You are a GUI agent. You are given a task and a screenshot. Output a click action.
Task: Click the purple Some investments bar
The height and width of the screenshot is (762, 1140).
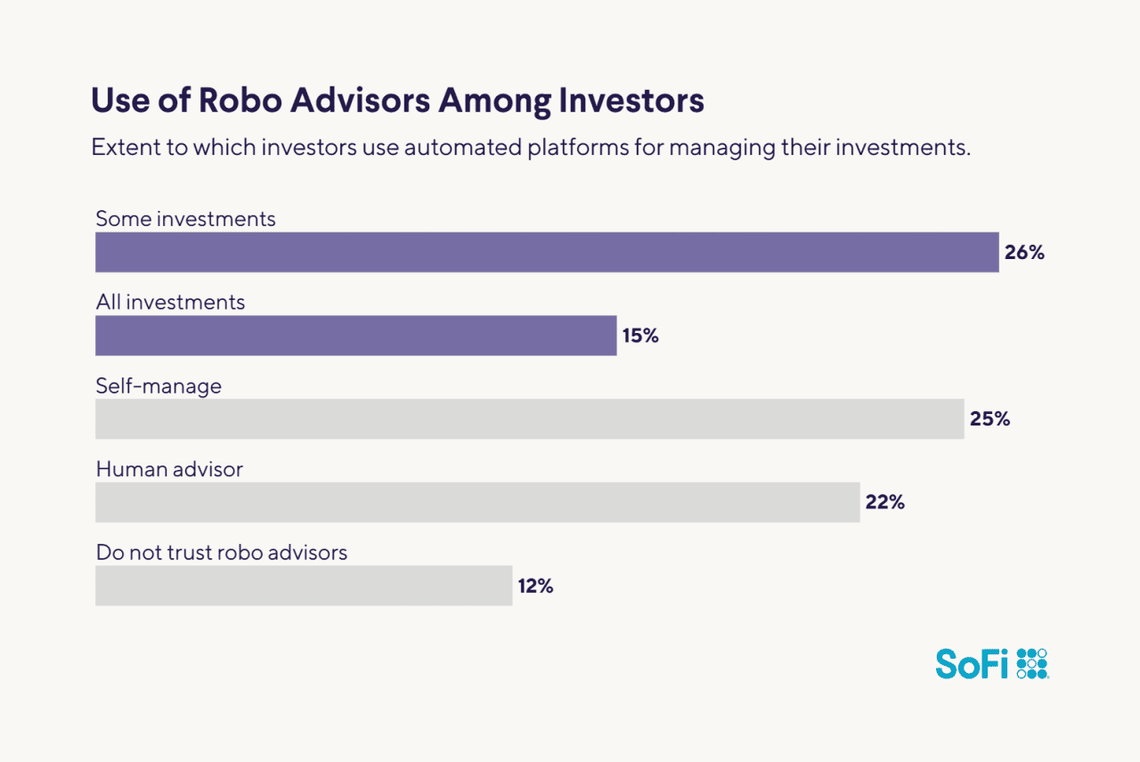(546, 252)
